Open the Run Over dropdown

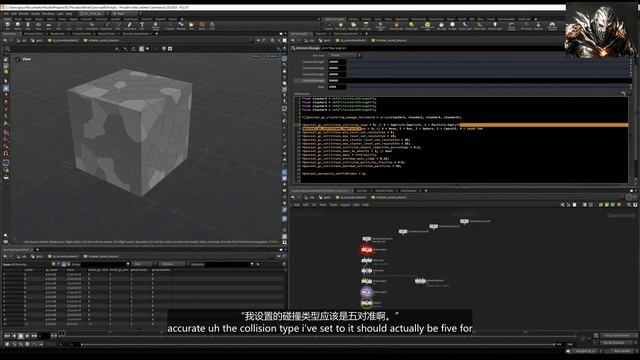345,55
